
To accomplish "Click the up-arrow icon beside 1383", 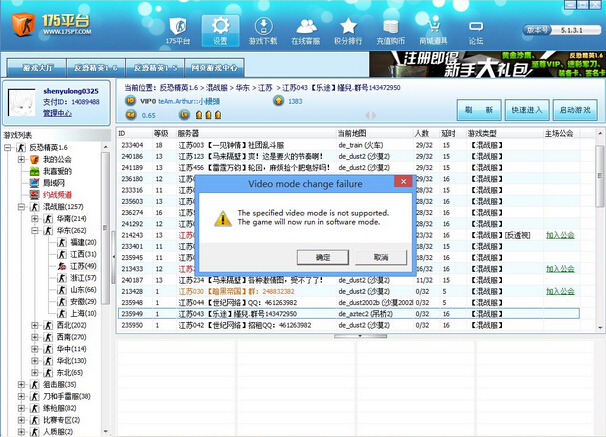I will (278, 101).
